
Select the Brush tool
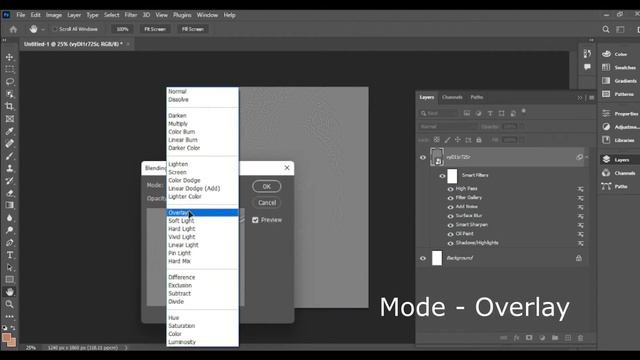tap(9, 156)
